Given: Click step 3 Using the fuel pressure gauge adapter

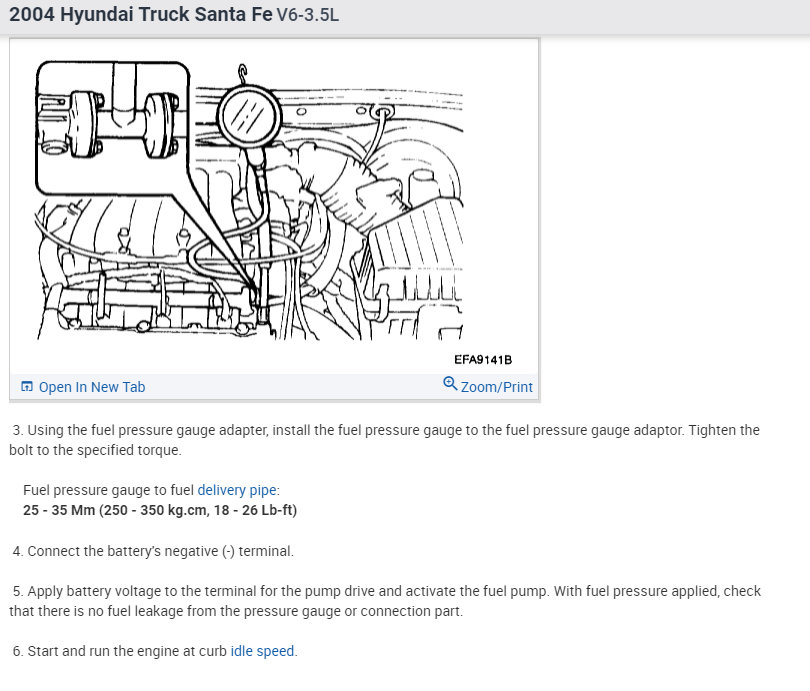Looking at the screenshot, I should (x=385, y=440).
